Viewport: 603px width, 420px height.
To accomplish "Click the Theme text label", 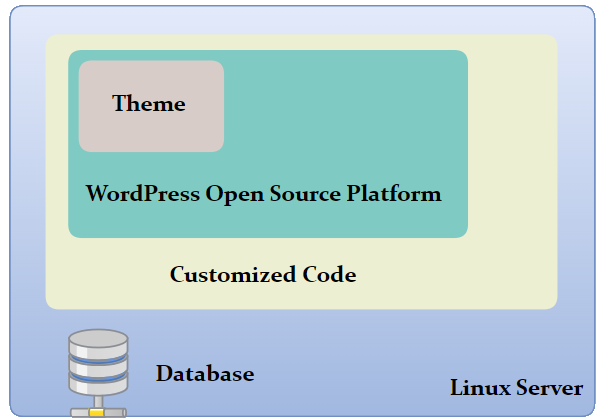I will point(149,104).
